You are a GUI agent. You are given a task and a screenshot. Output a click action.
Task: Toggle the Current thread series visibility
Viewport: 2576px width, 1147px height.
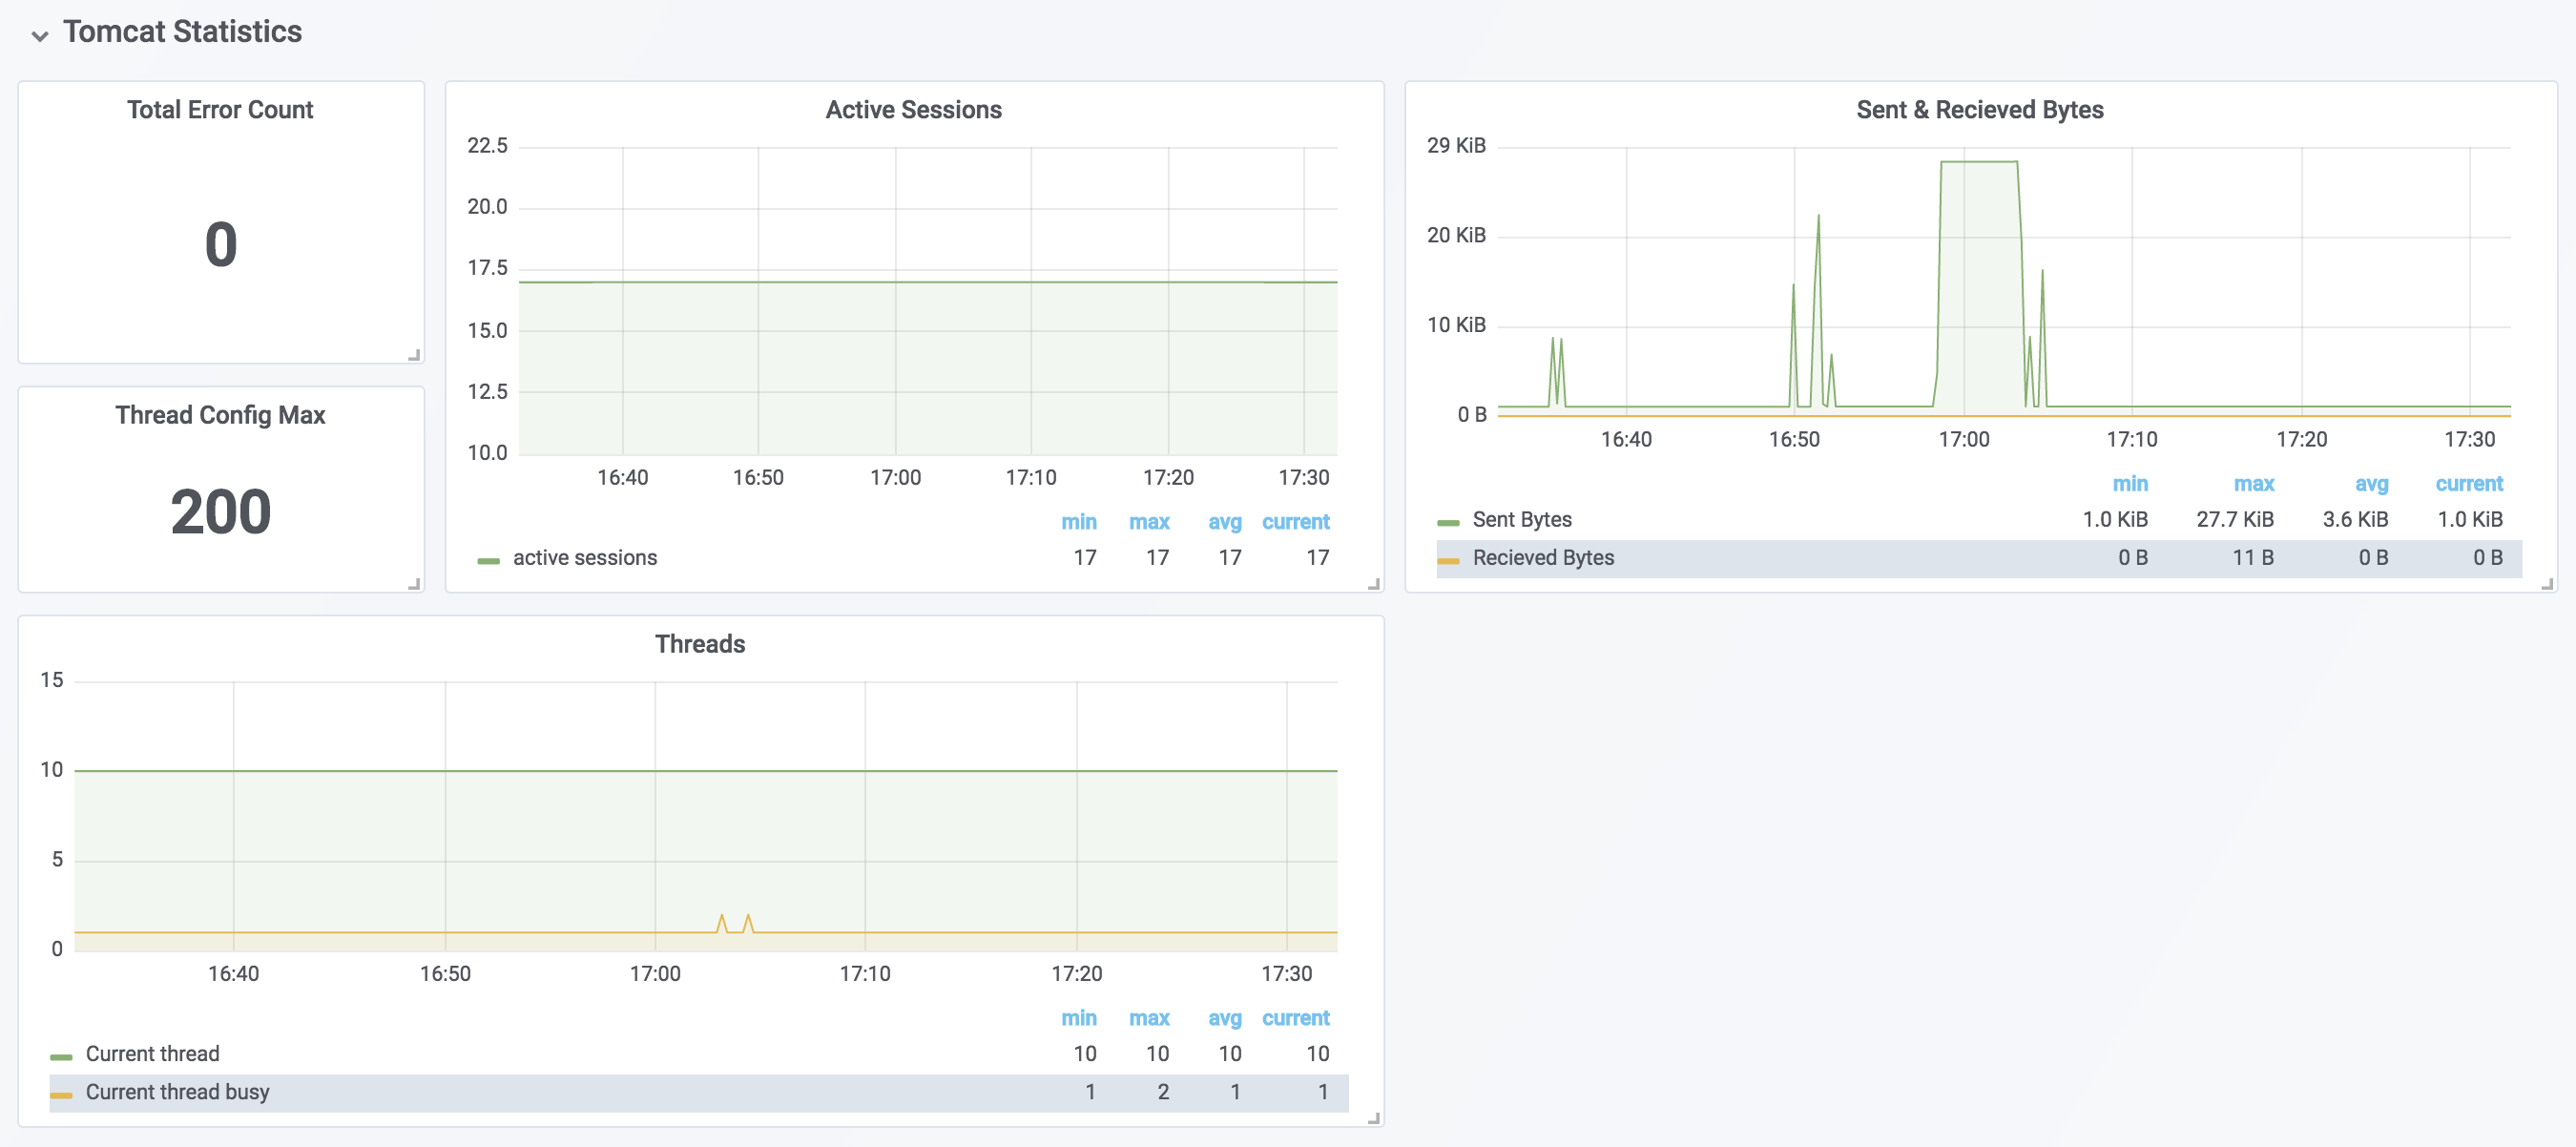pyautogui.click(x=152, y=1054)
